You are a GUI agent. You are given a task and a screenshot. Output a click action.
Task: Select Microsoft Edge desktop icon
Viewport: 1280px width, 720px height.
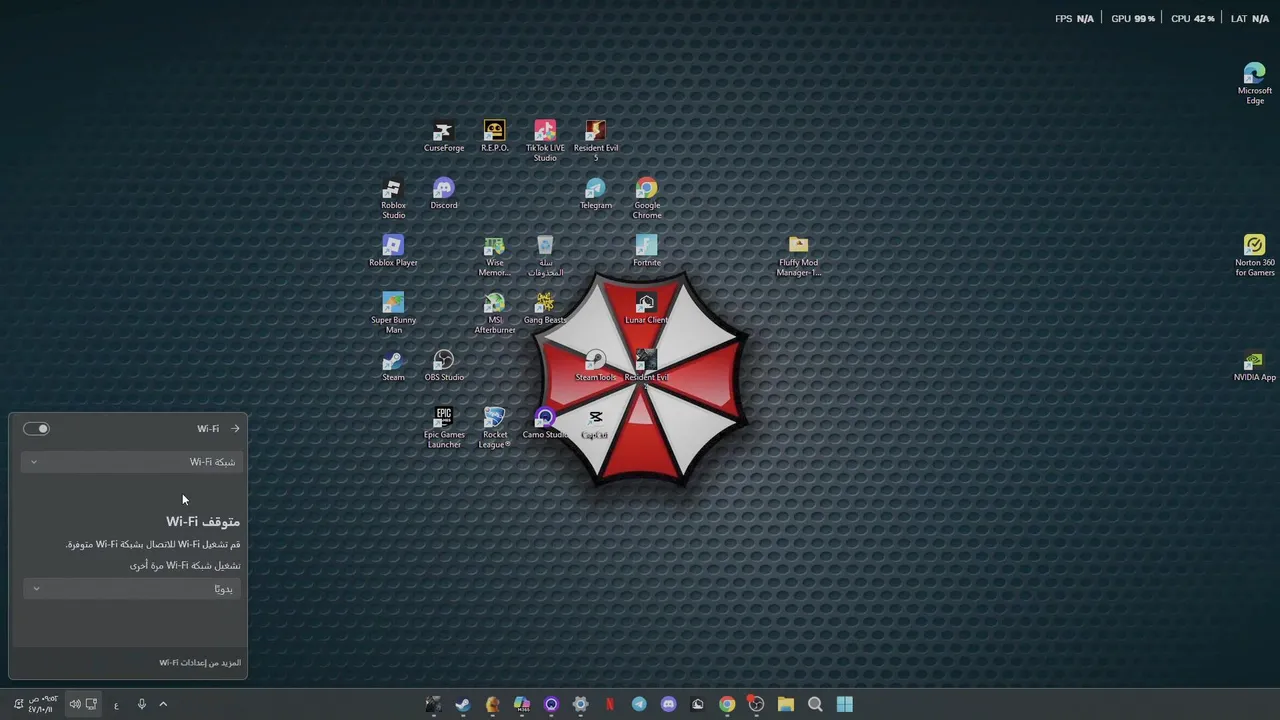1254,84
